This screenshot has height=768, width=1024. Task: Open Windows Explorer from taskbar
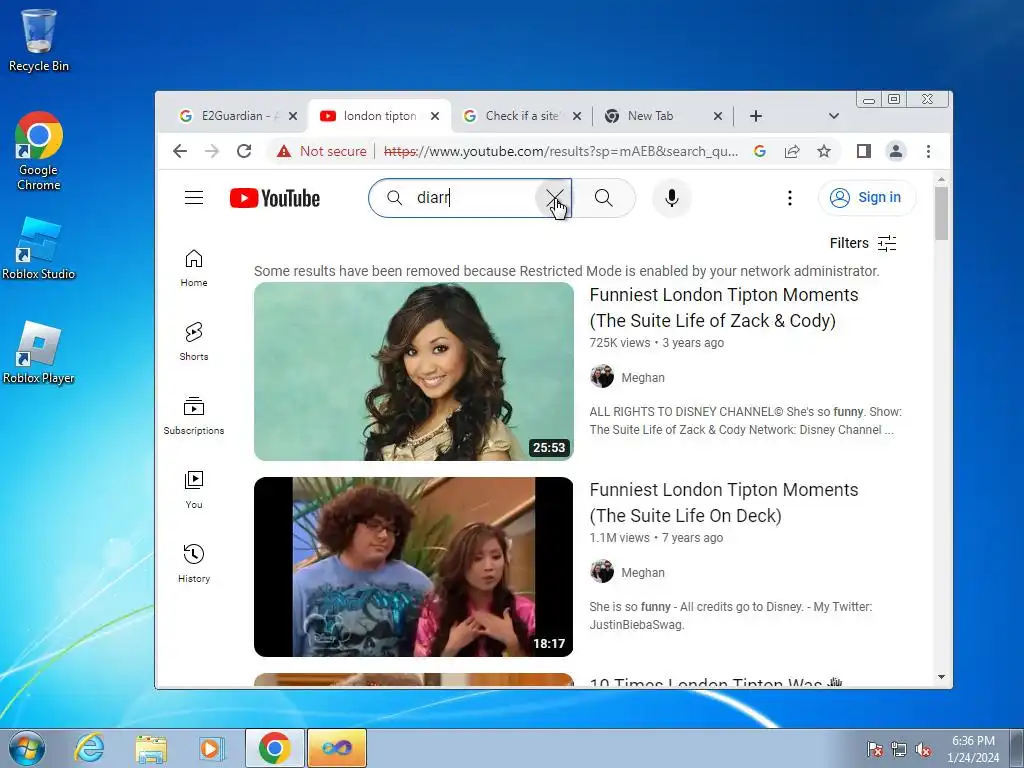151,748
